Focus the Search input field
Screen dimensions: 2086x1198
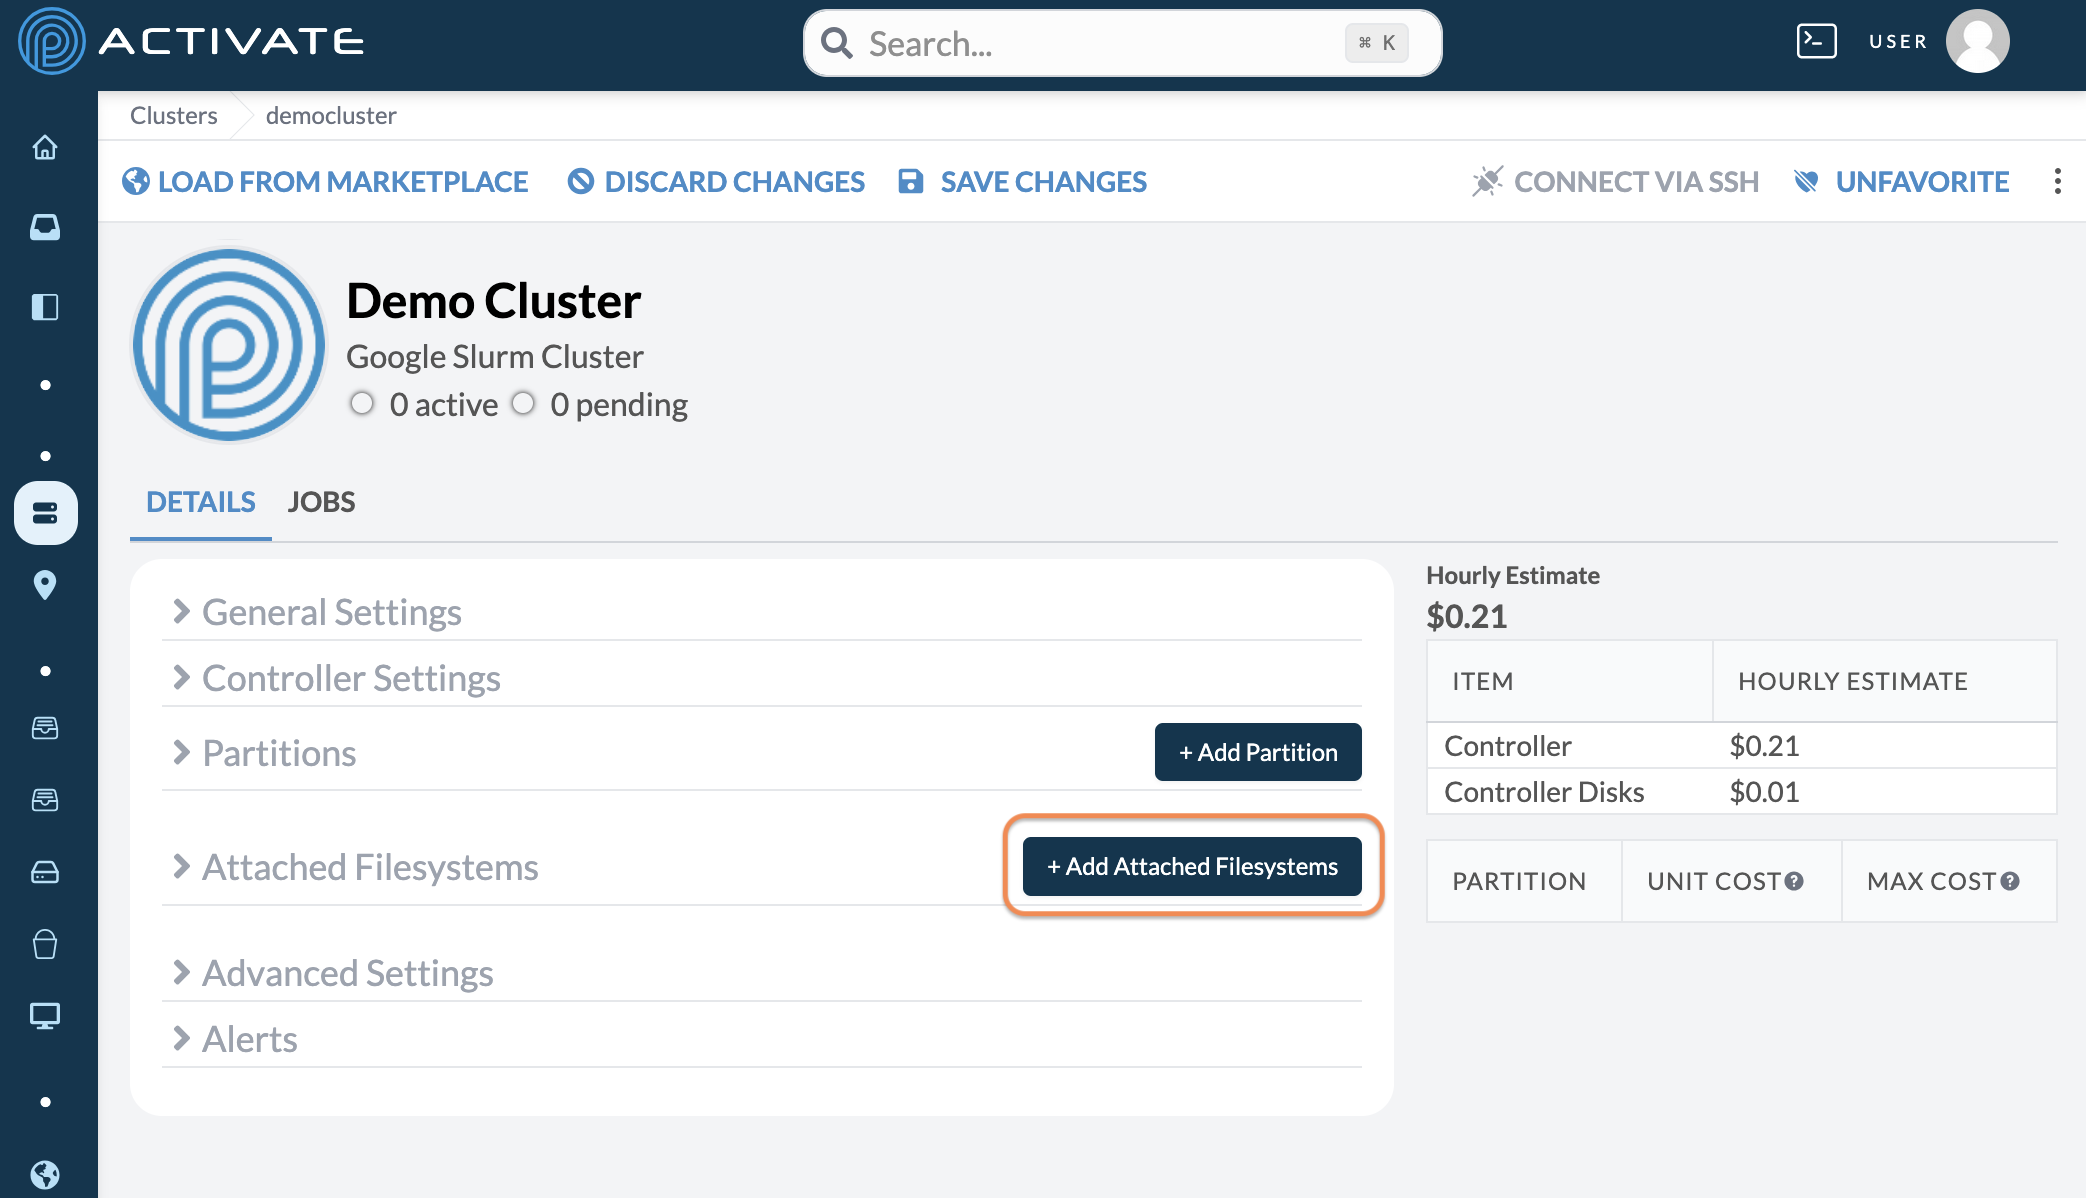1122,43
